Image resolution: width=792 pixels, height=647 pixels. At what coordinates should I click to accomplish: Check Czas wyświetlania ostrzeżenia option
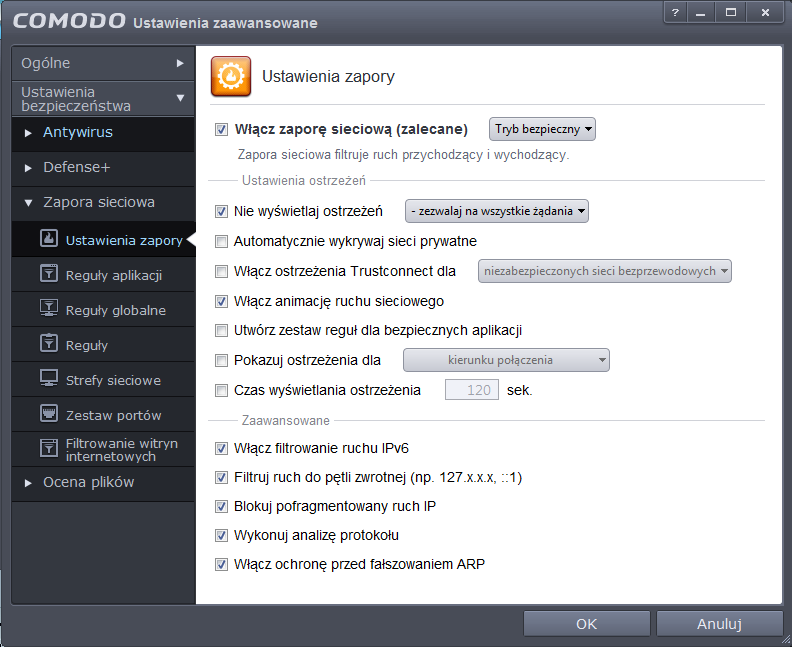coord(221,390)
